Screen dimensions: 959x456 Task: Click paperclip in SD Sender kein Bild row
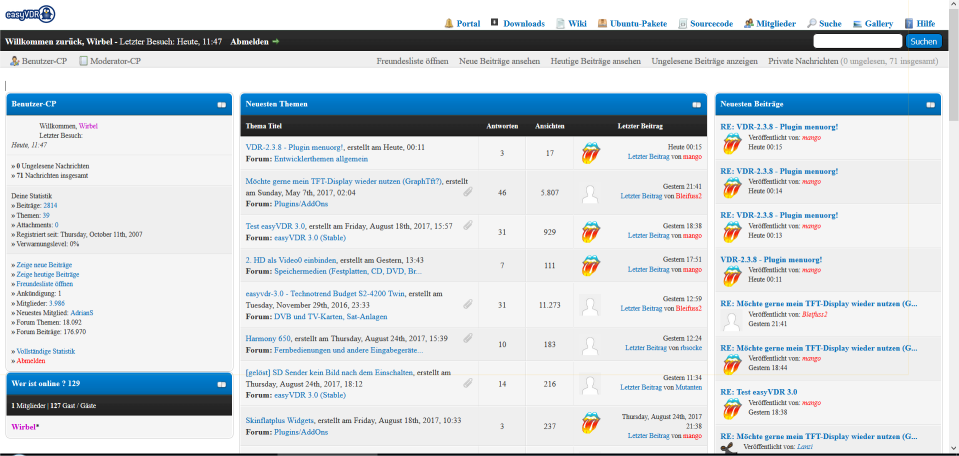468,383
